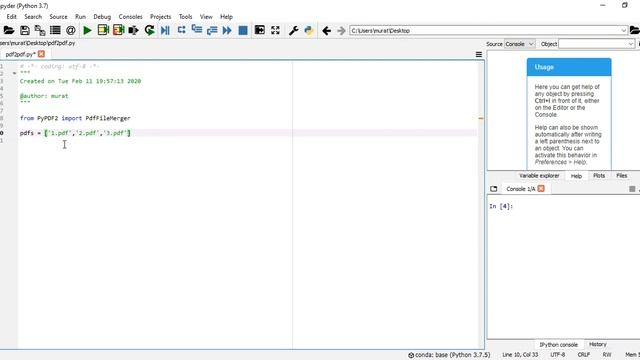Run current cell
The image size is (640, 360).
[x=103, y=30]
